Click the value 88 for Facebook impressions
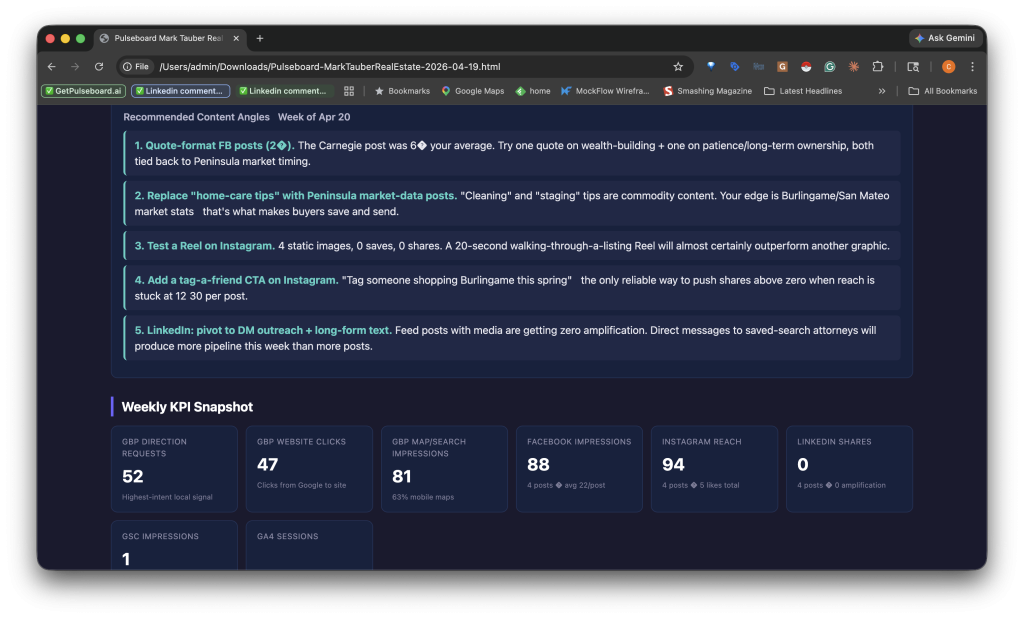 pos(538,464)
